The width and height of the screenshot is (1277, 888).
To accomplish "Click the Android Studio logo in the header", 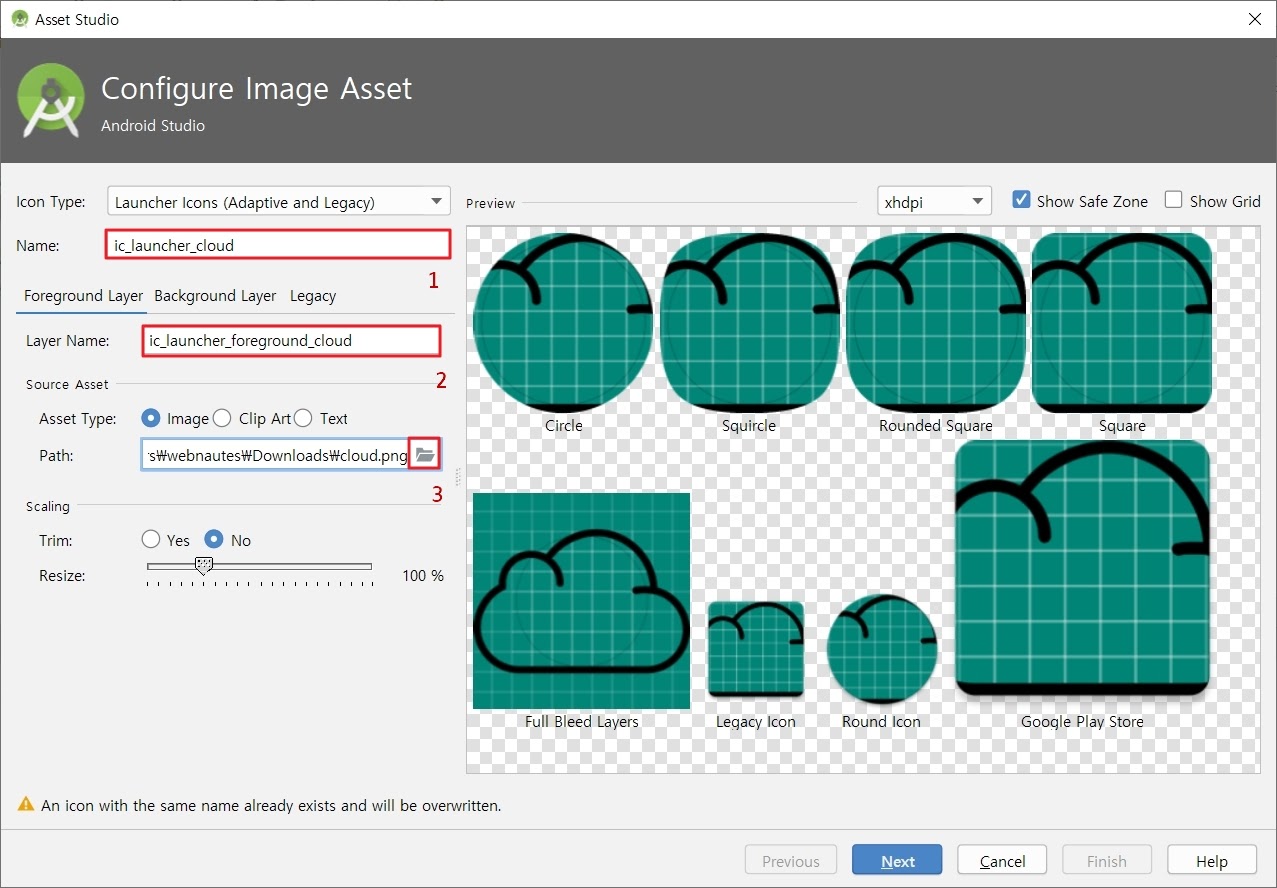I will [x=51, y=100].
